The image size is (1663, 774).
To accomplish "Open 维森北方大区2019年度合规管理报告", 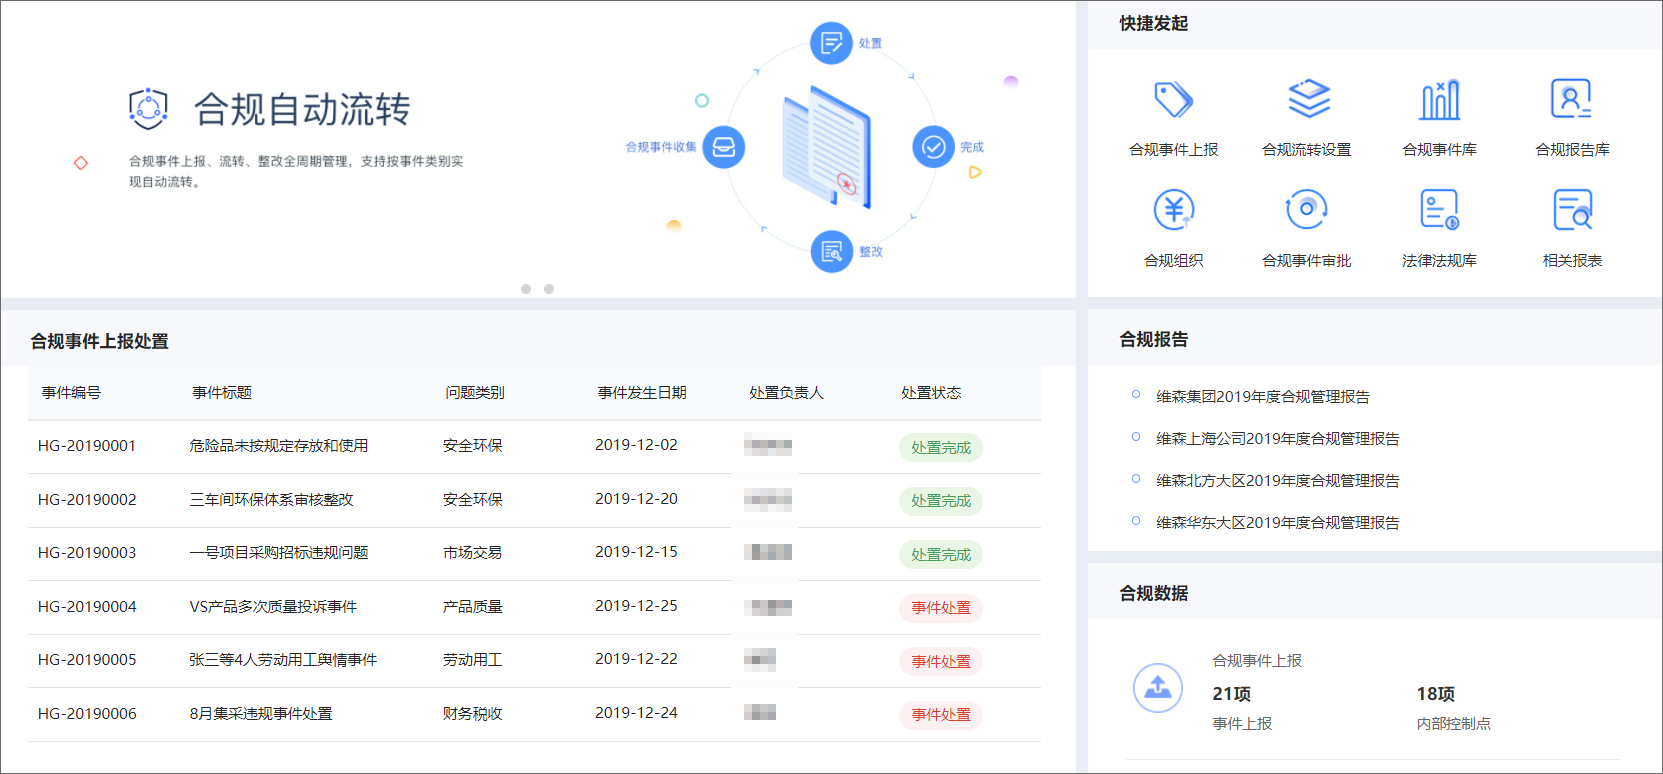I will pos(1278,480).
